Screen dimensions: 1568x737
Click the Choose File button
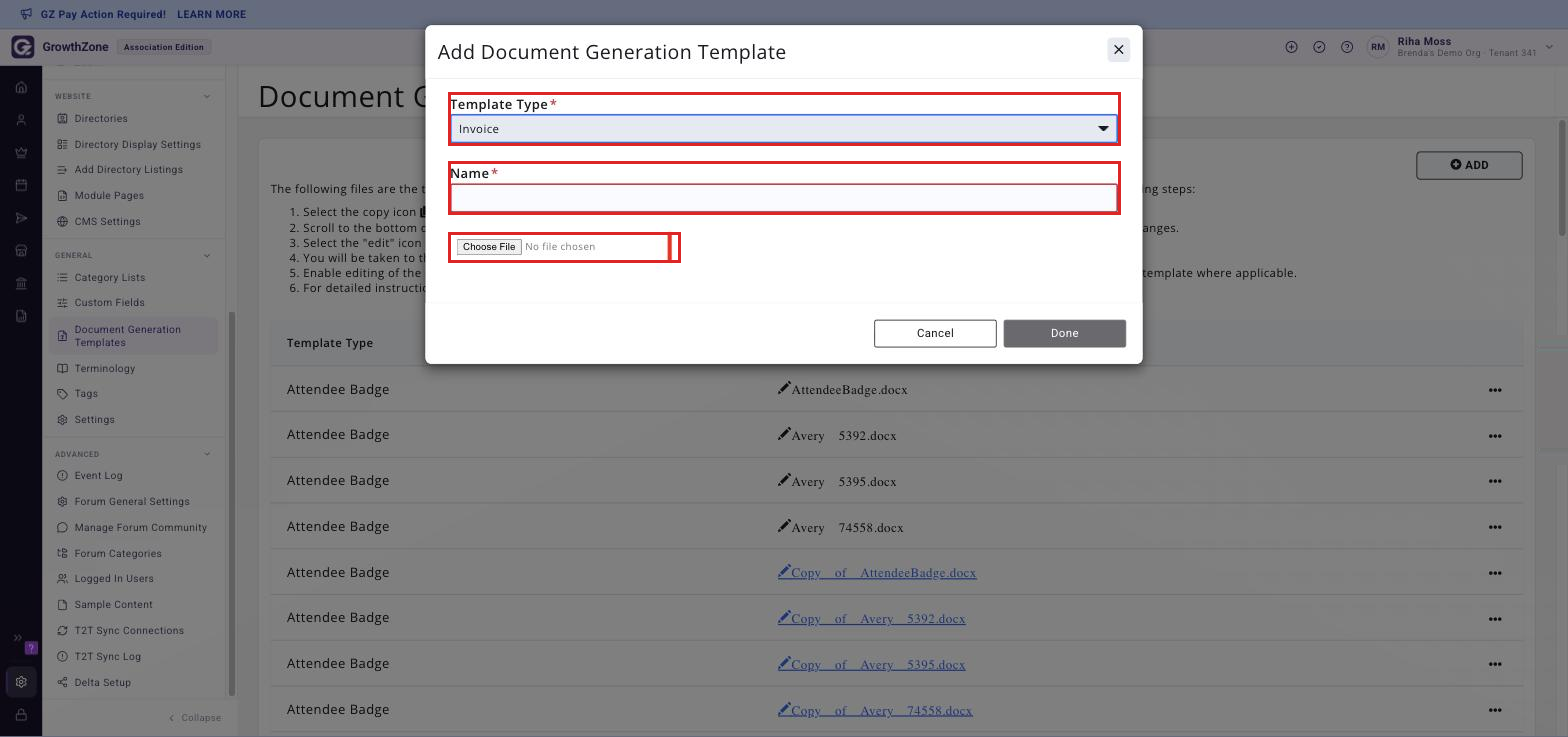point(489,247)
